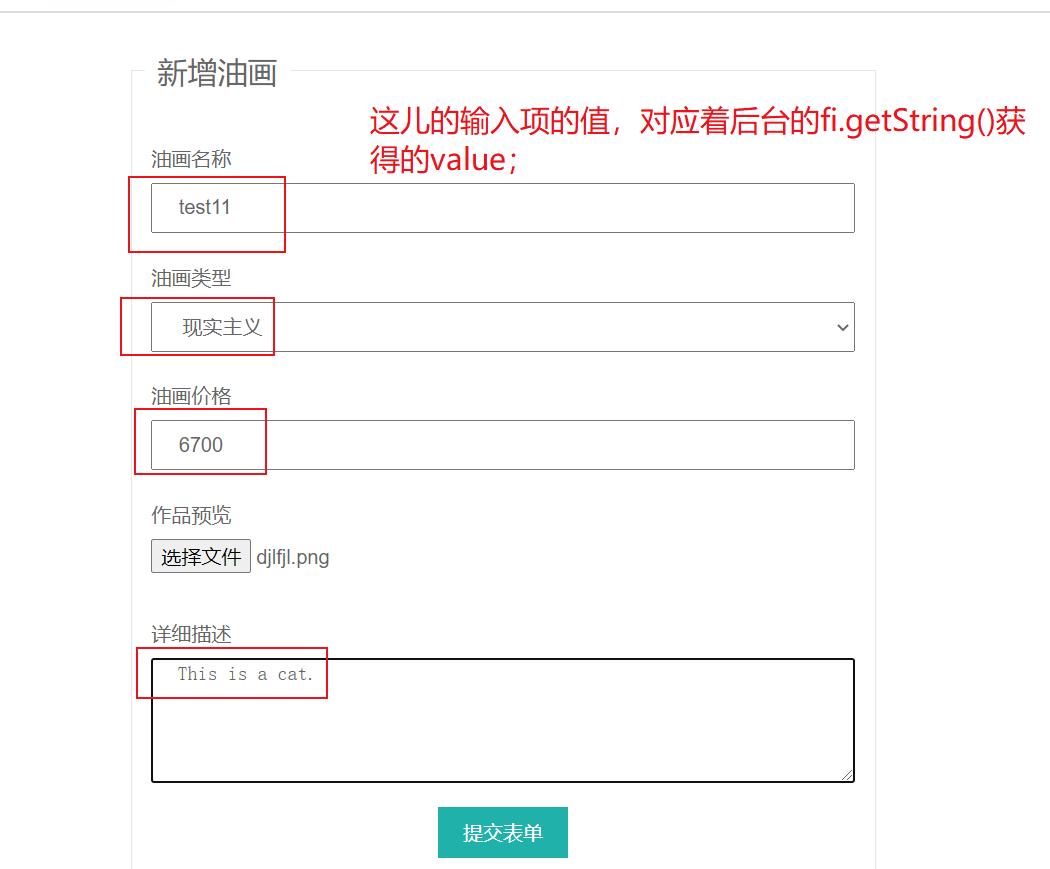Place cursor on the 6700 price value
Screen dimensions: 1050x869
coord(201,445)
